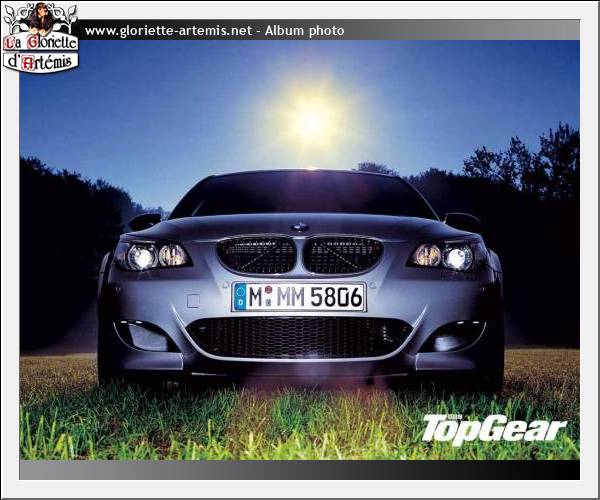Viewport: 600px width, 500px height.
Task: Click the BMW roundel emblem on the hood
Action: pos(299,227)
